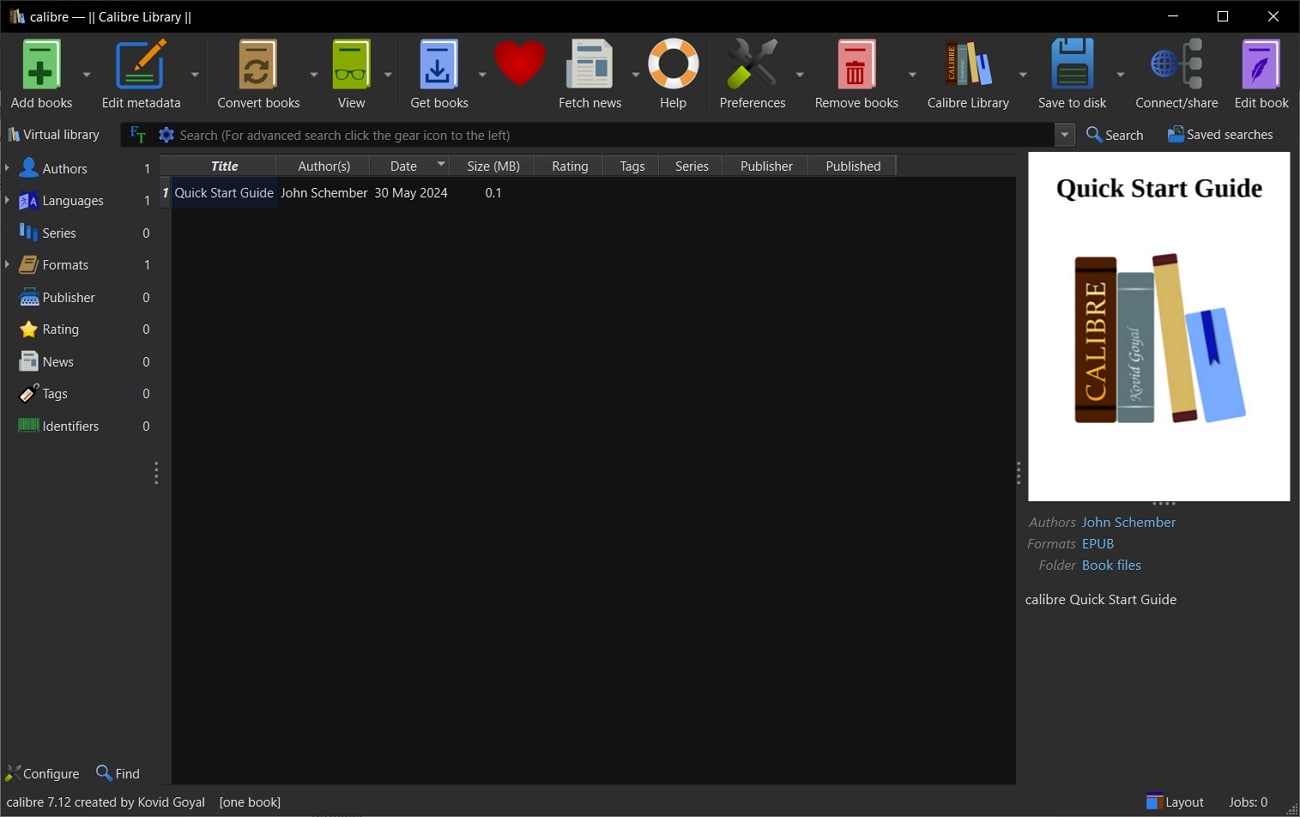Image resolution: width=1300 pixels, height=817 pixels.
Task: Select Series in tag browser
Action: tap(59, 233)
